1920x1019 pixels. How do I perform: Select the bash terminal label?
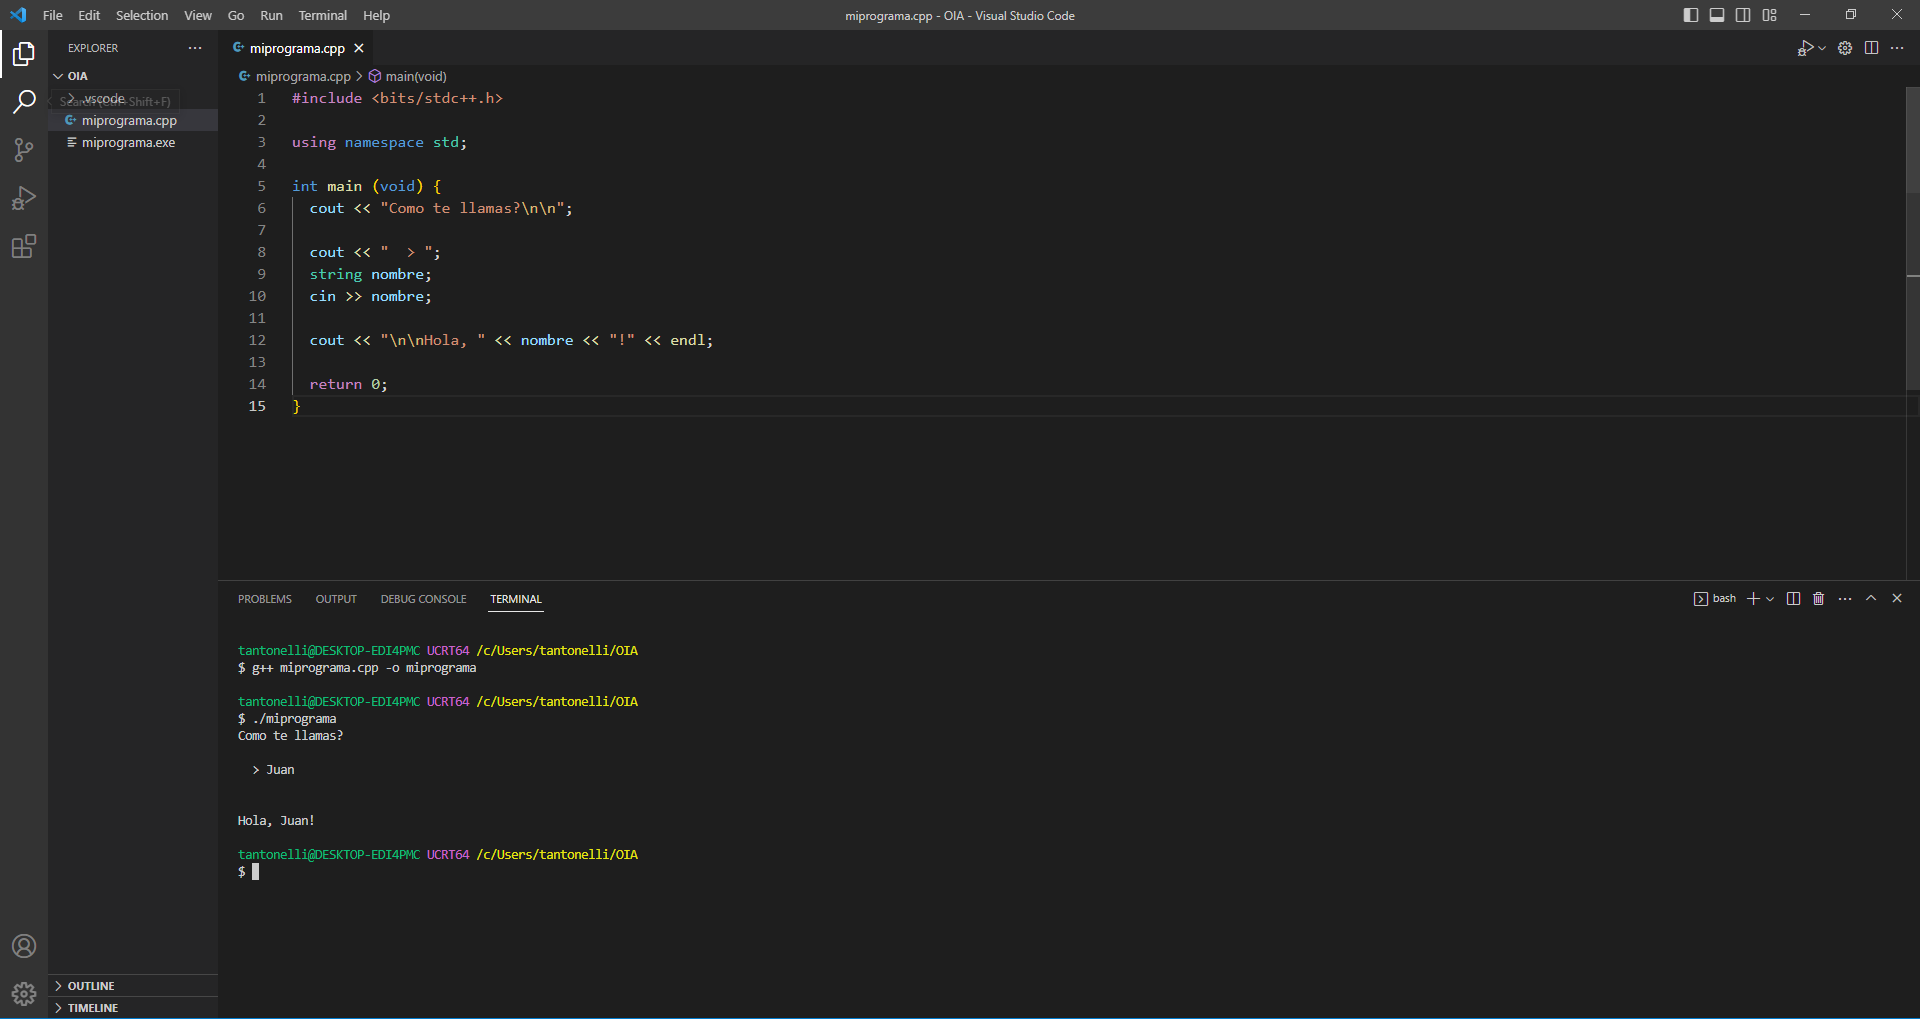(x=1715, y=599)
